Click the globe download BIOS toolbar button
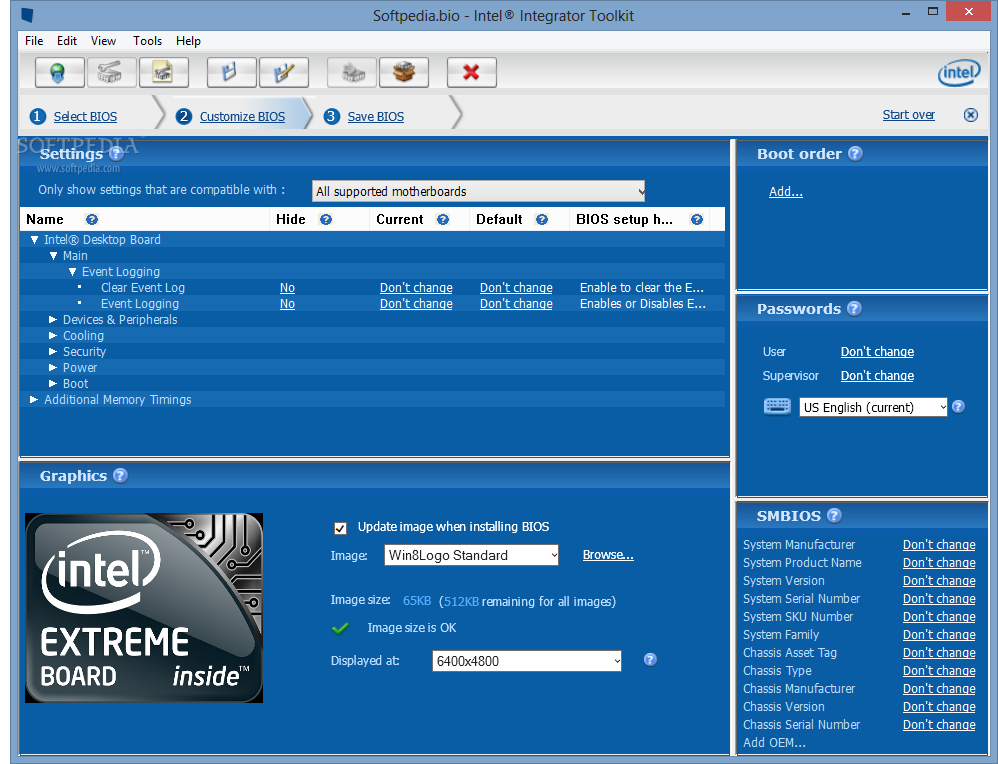This screenshot has width=998, height=764. [59, 72]
